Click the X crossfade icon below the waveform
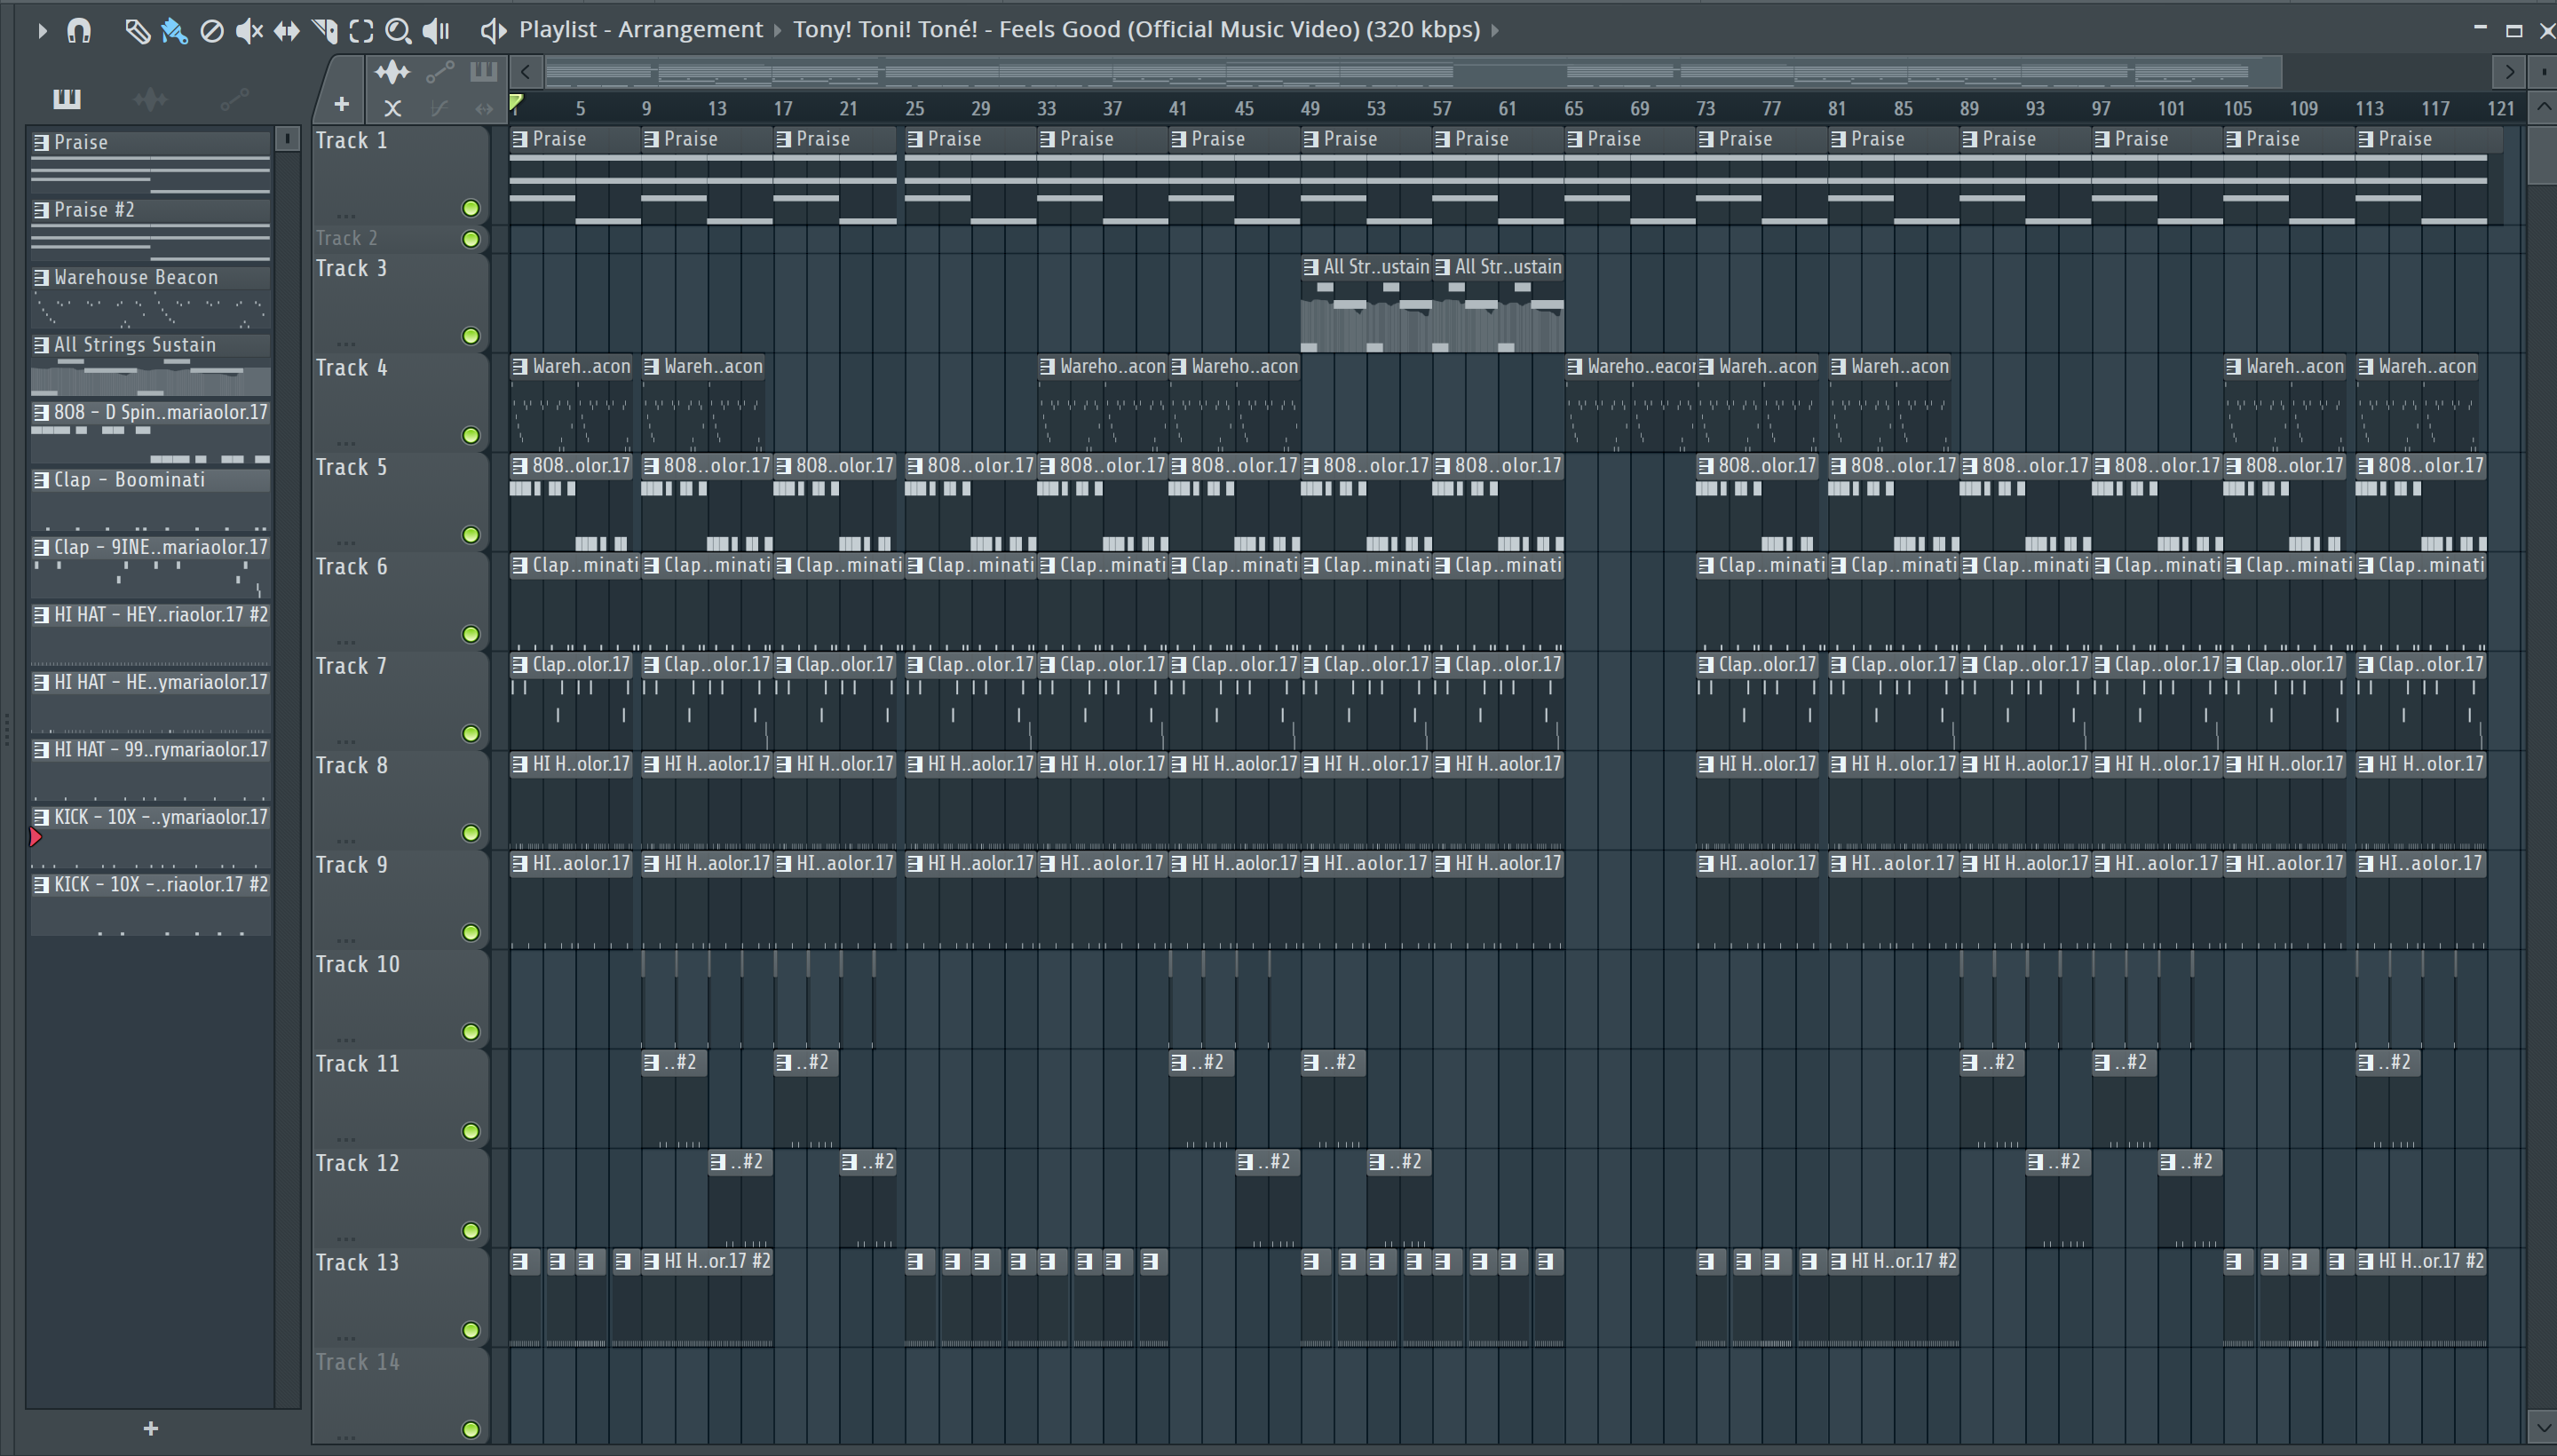Screen dimensions: 2557x1456 392,108
